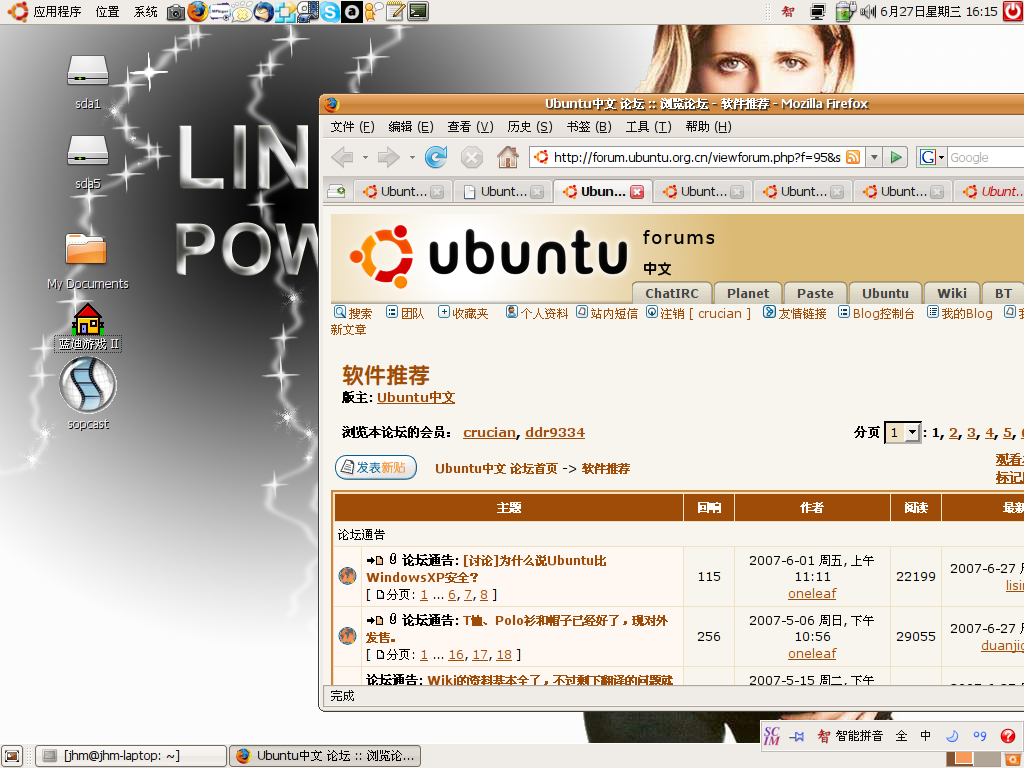The image size is (1024, 768).
Task: Open the search engine selector dropdown
Action: tap(932, 157)
